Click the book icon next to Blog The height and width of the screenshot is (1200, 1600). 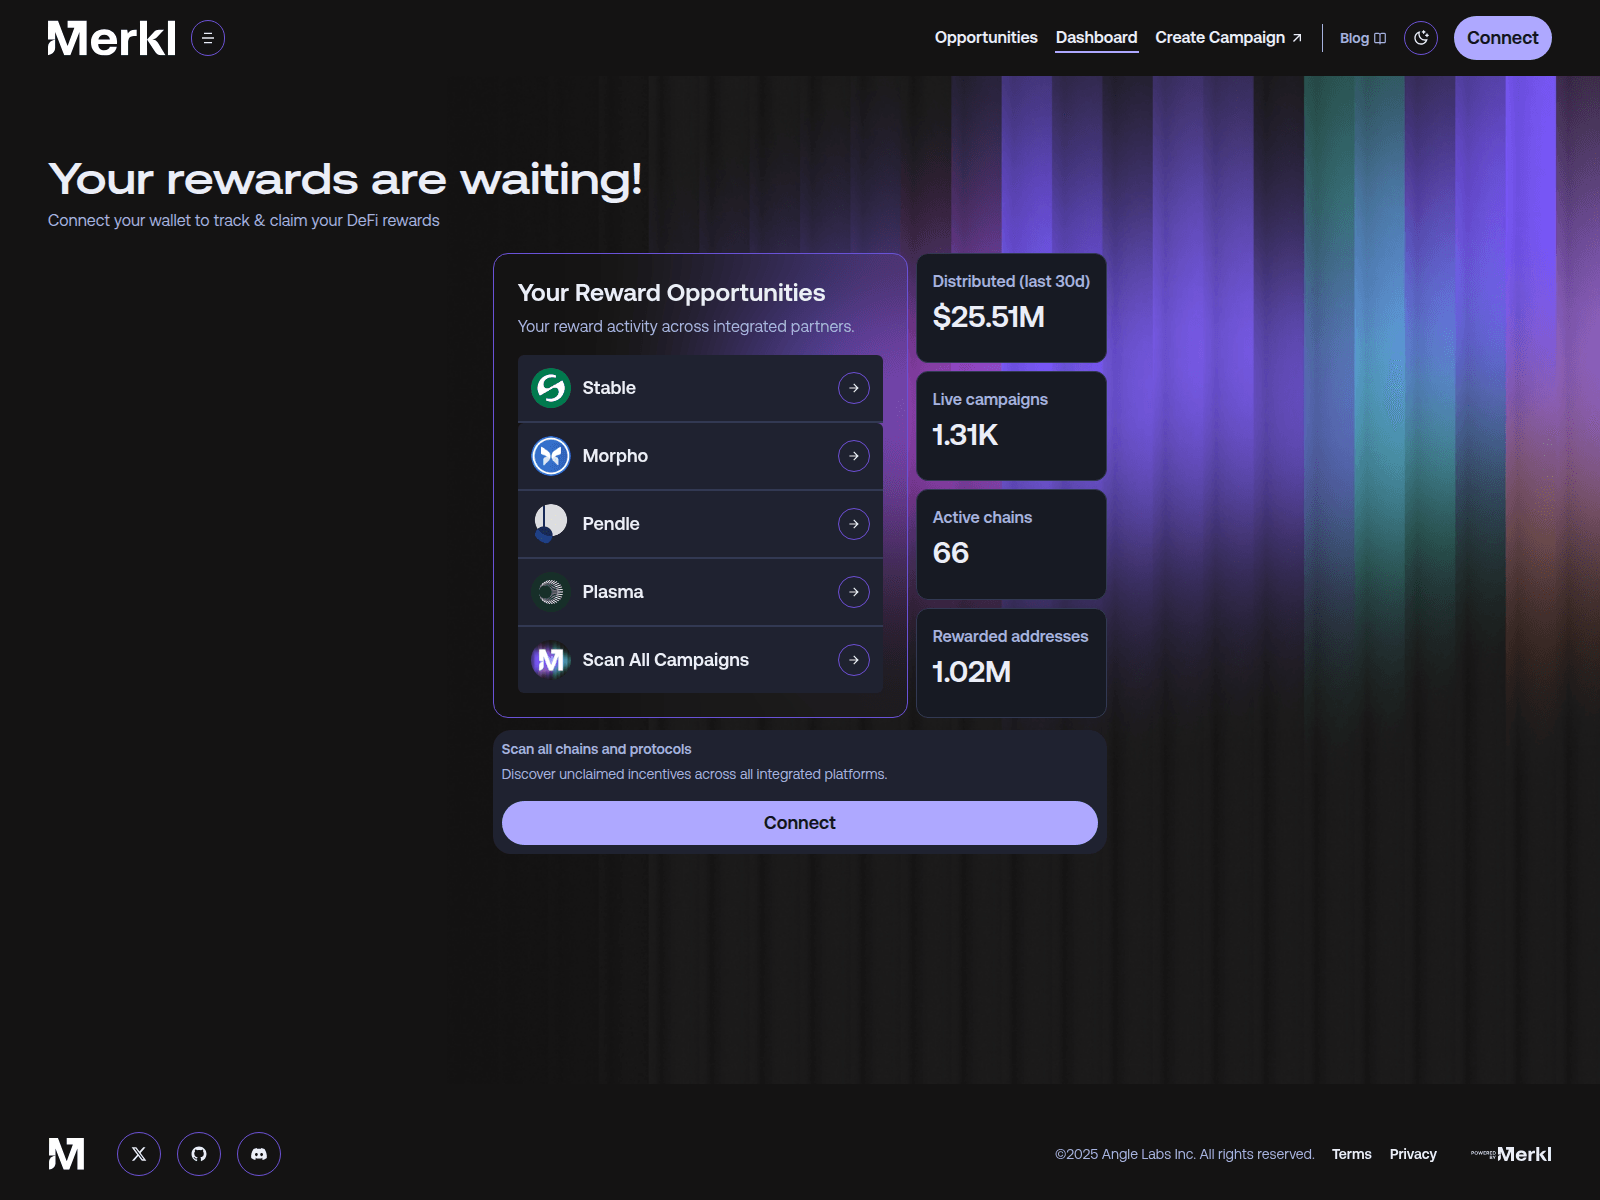[x=1381, y=38]
